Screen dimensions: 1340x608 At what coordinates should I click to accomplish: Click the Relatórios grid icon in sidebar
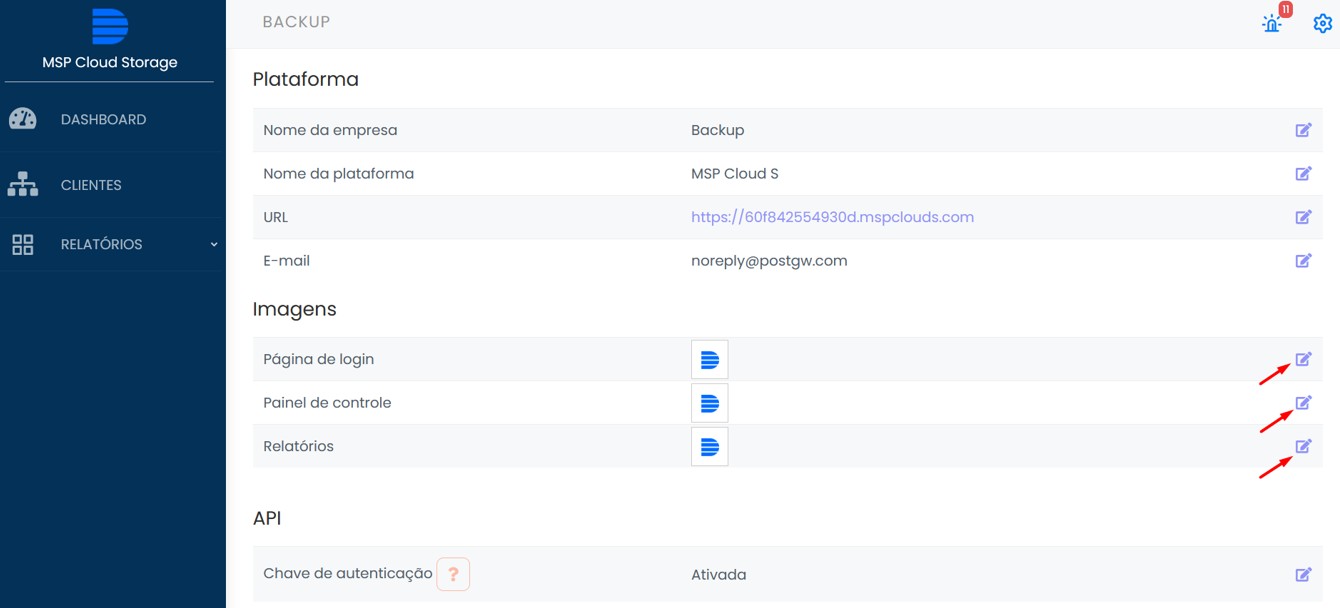click(x=23, y=244)
